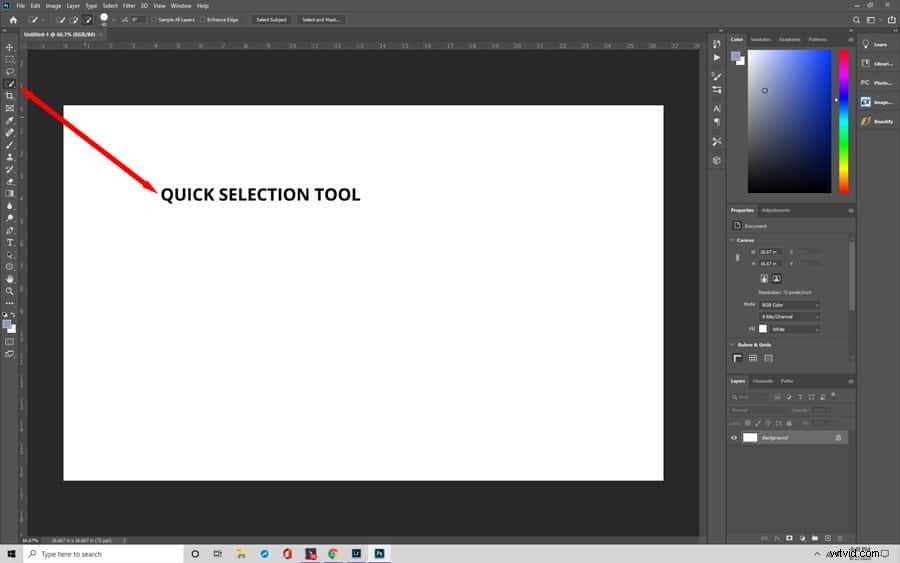
Task: Select the Dodge tool
Action: [10, 218]
